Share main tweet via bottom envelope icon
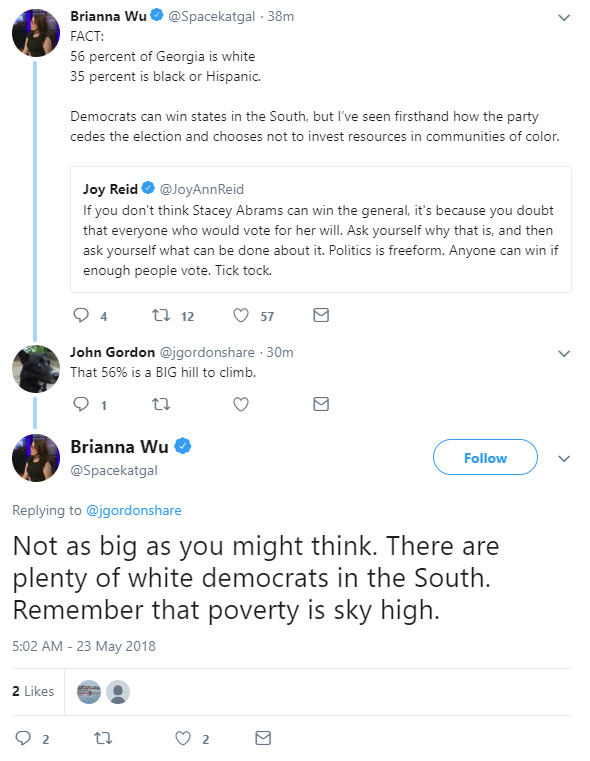This screenshot has width=590, height=761. click(263, 738)
